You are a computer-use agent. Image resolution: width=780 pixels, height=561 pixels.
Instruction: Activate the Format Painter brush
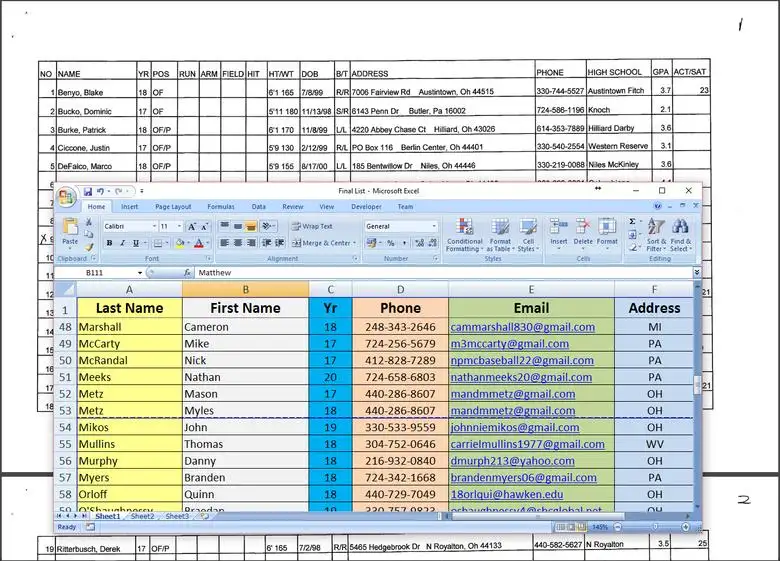[89, 246]
